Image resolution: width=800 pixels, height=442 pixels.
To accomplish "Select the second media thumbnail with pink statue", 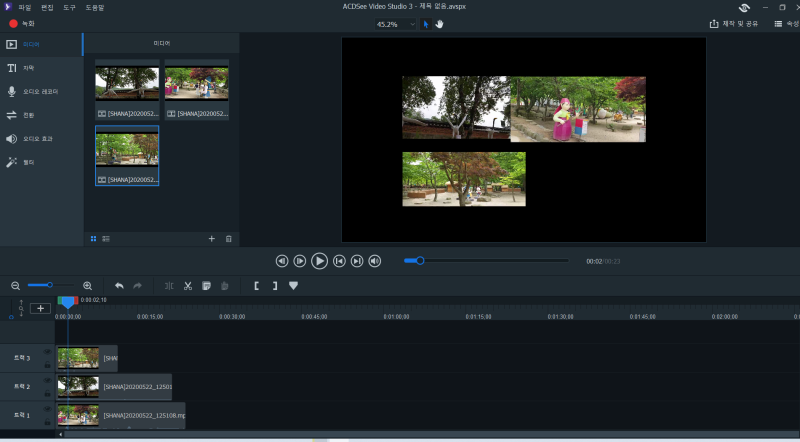I will coord(196,90).
